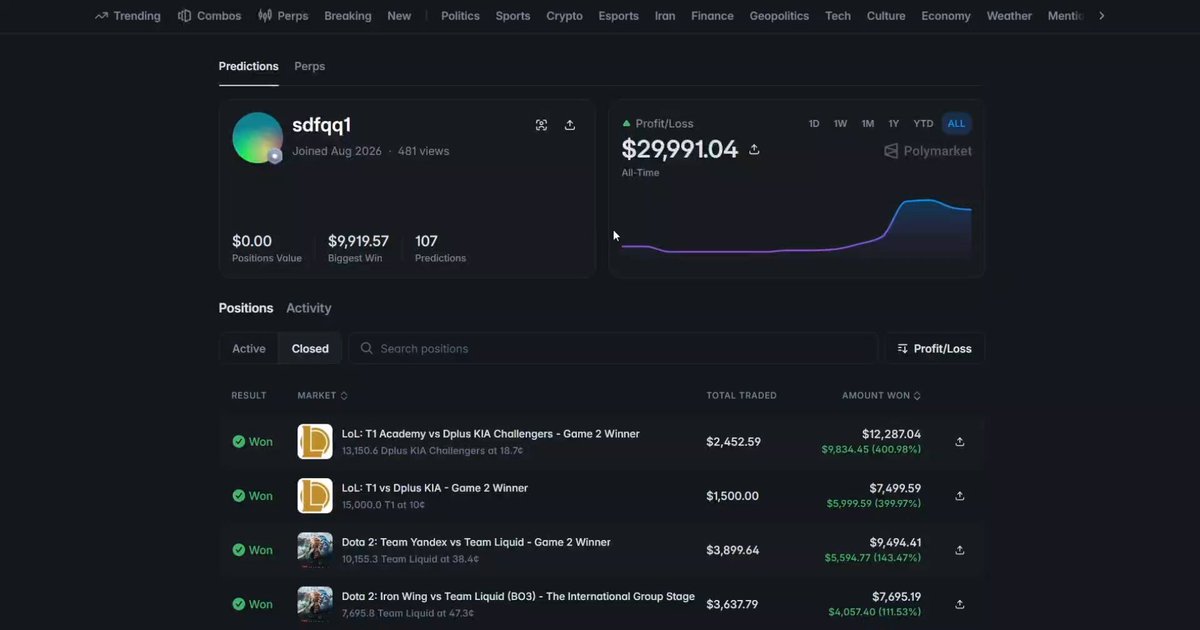Image resolution: width=1200 pixels, height=630 pixels.
Task: Click Won checkmark for Team Yandex row
Action: [239, 550]
